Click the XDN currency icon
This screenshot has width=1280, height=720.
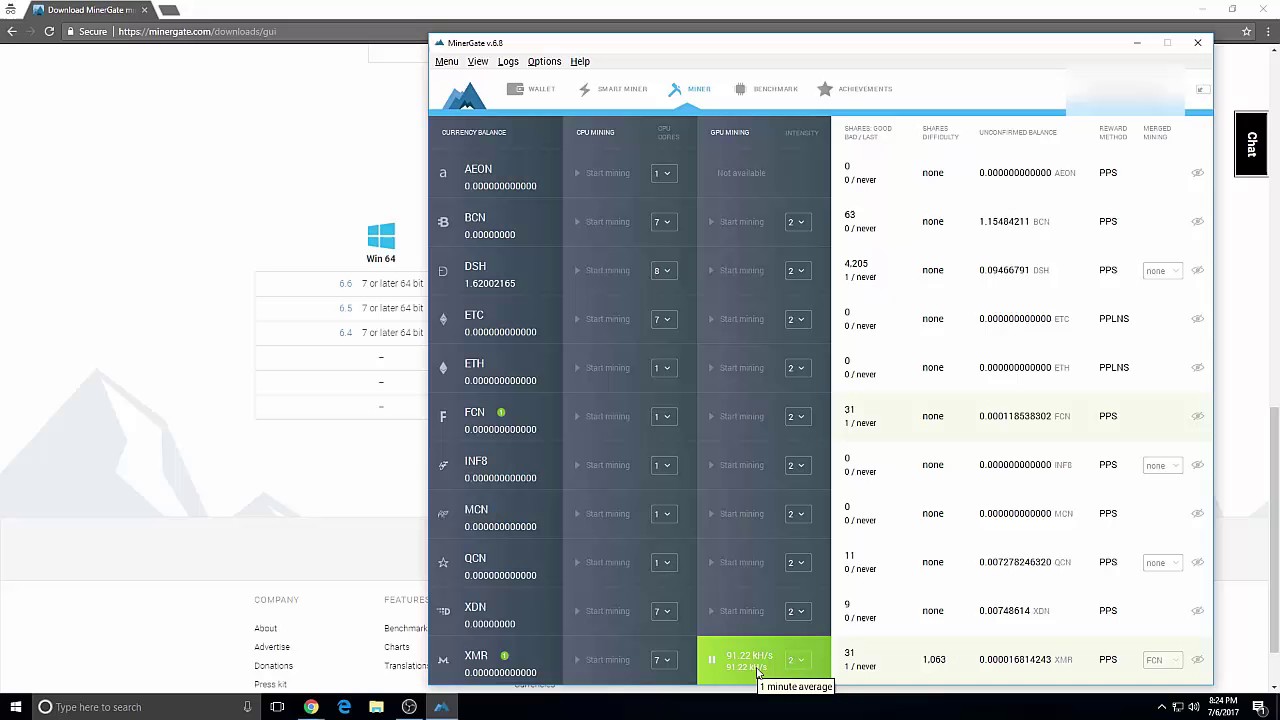[443, 611]
